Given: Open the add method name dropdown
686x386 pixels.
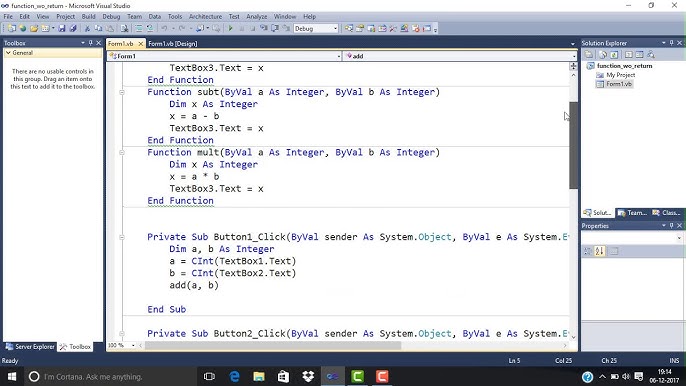Looking at the screenshot, I should (459, 56).
